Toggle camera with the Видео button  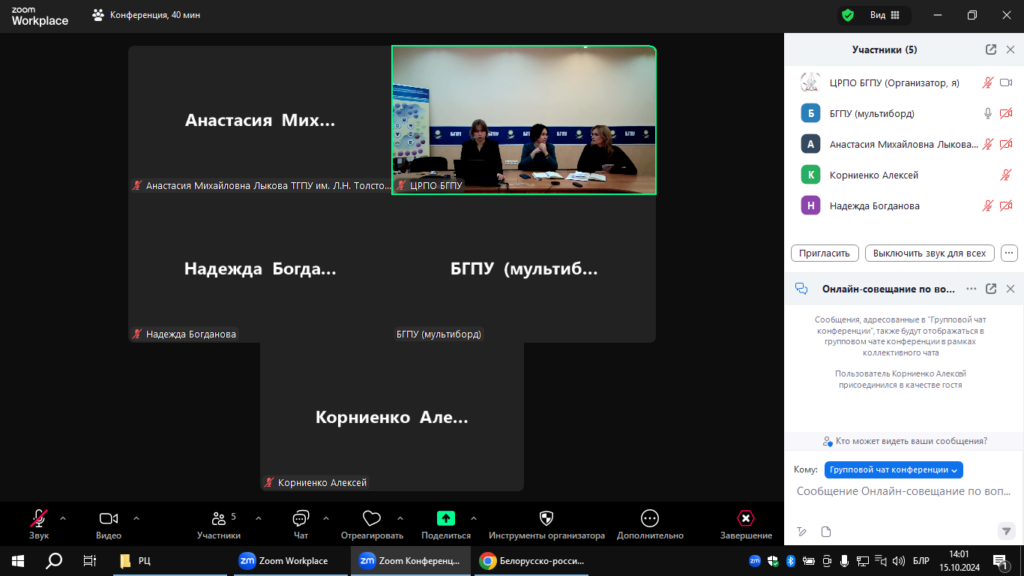[108, 518]
